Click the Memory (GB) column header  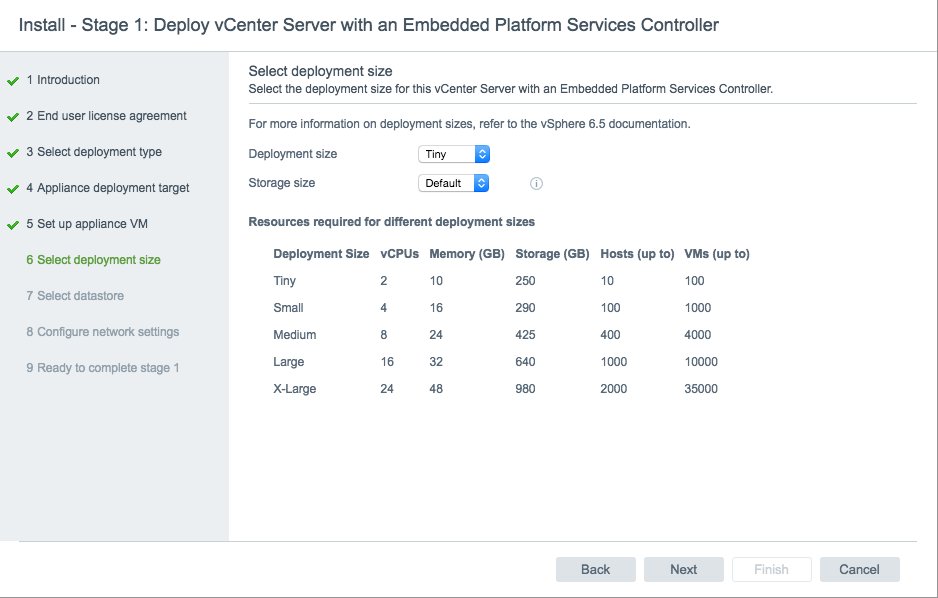tap(467, 254)
